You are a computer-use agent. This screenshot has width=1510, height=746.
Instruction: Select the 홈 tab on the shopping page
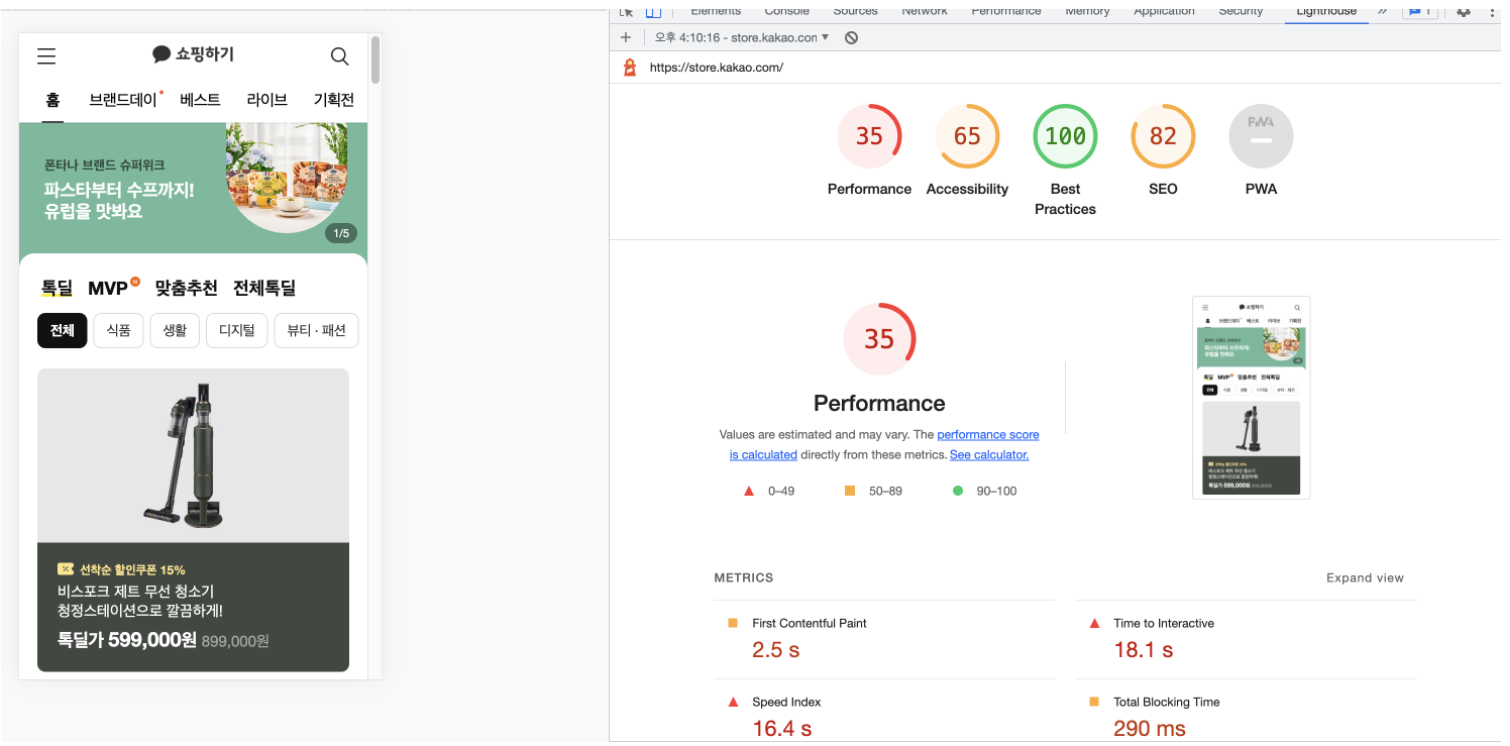coord(53,100)
